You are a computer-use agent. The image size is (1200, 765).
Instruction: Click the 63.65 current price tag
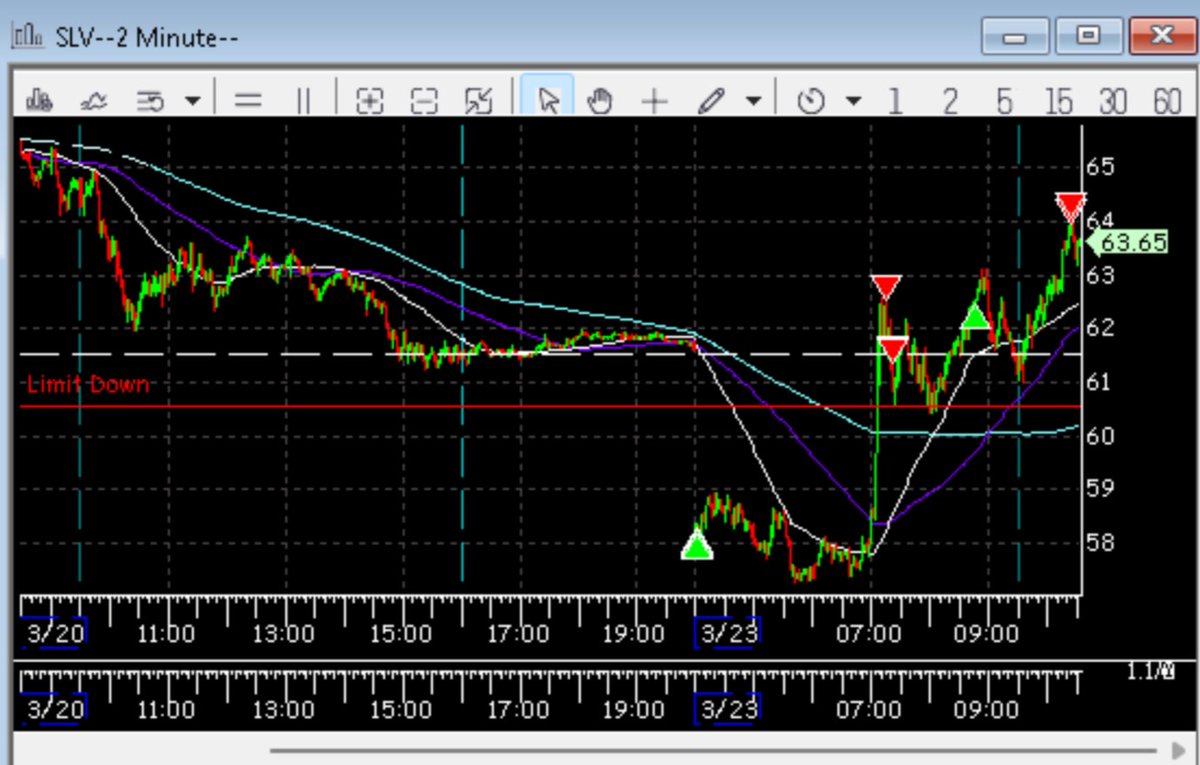tap(1126, 242)
